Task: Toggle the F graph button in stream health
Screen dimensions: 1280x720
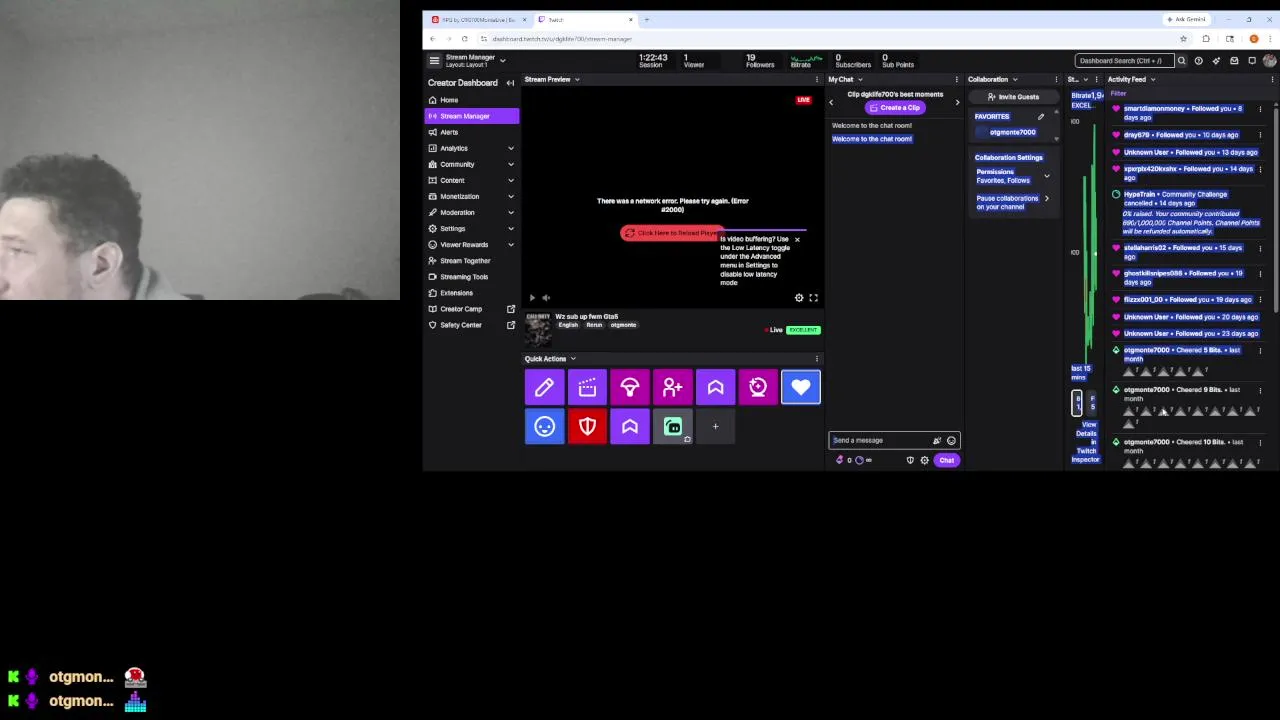Action: click(x=1091, y=401)
